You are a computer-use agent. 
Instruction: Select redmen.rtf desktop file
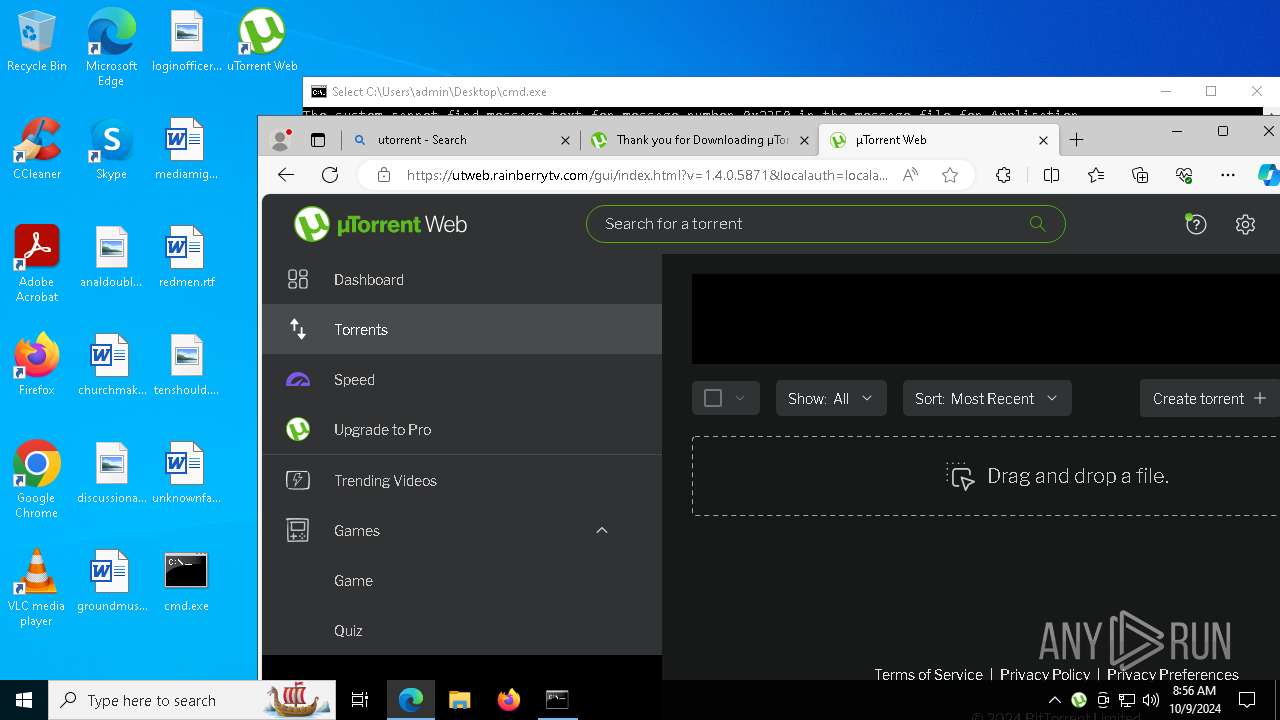click(x=186, y=256)
